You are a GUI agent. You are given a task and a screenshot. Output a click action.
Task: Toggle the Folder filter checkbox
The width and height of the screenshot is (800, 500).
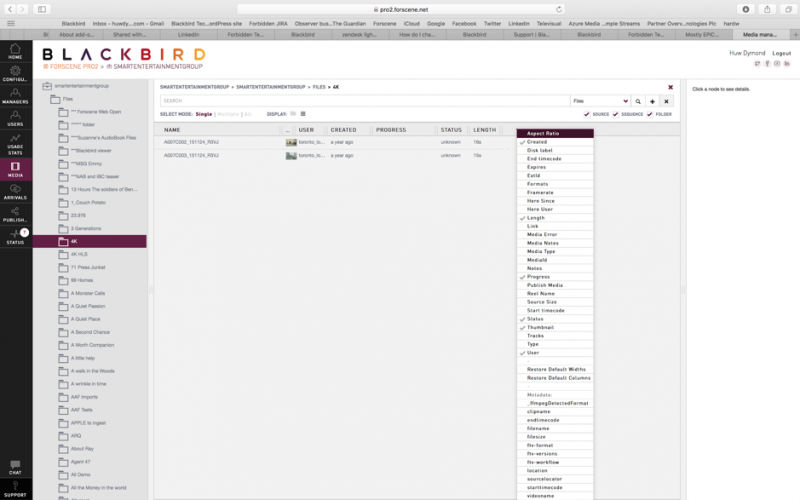[649, 114]
